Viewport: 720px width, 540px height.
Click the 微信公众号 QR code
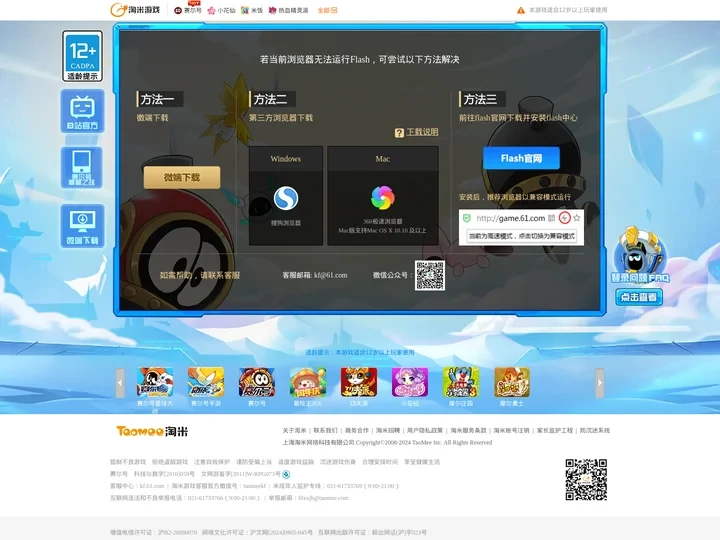[430, 276]
